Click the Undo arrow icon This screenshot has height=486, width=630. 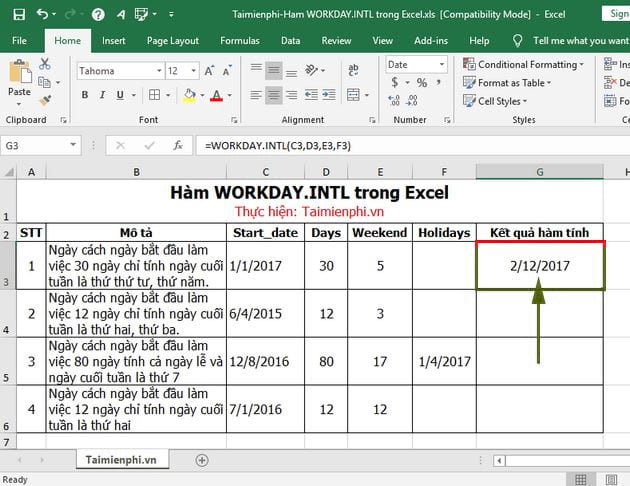point(43,14)
